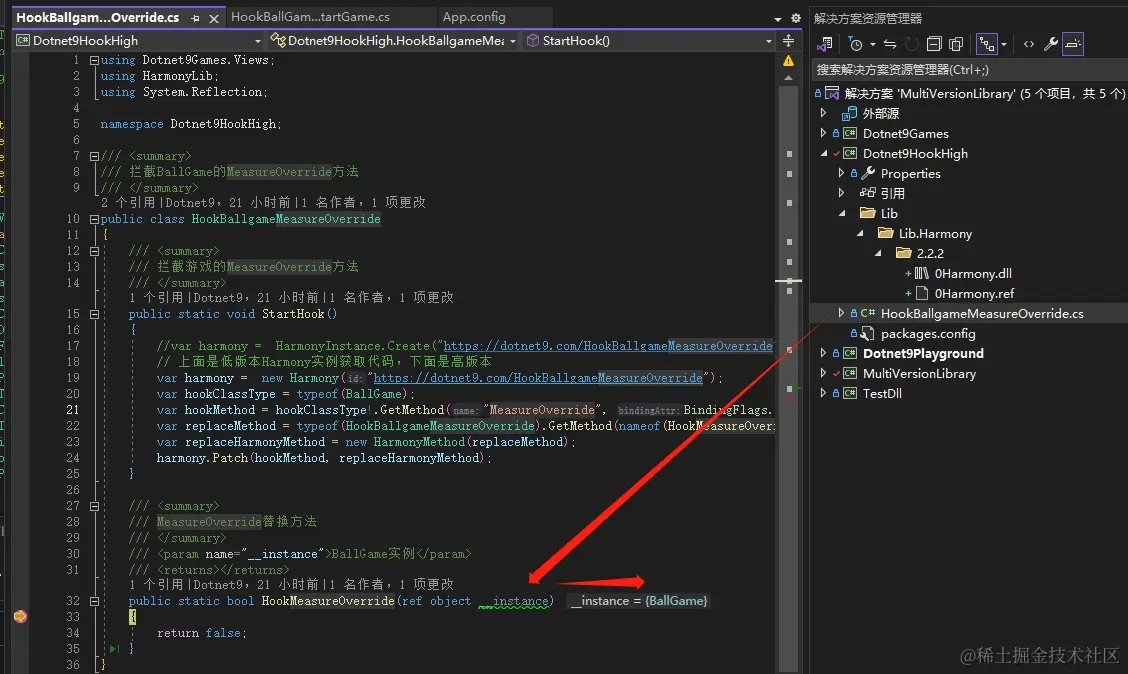
Task: Click the CodeLens references text above line 10
Action: point(263,203)
